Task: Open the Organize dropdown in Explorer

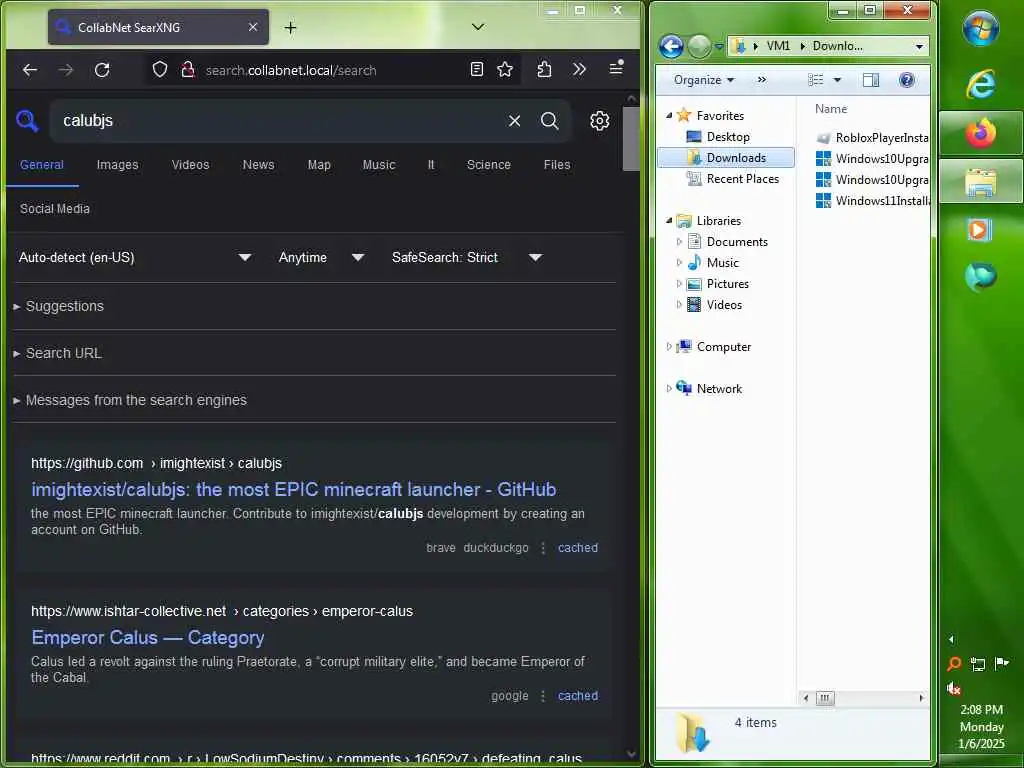Action: [704, 80]
